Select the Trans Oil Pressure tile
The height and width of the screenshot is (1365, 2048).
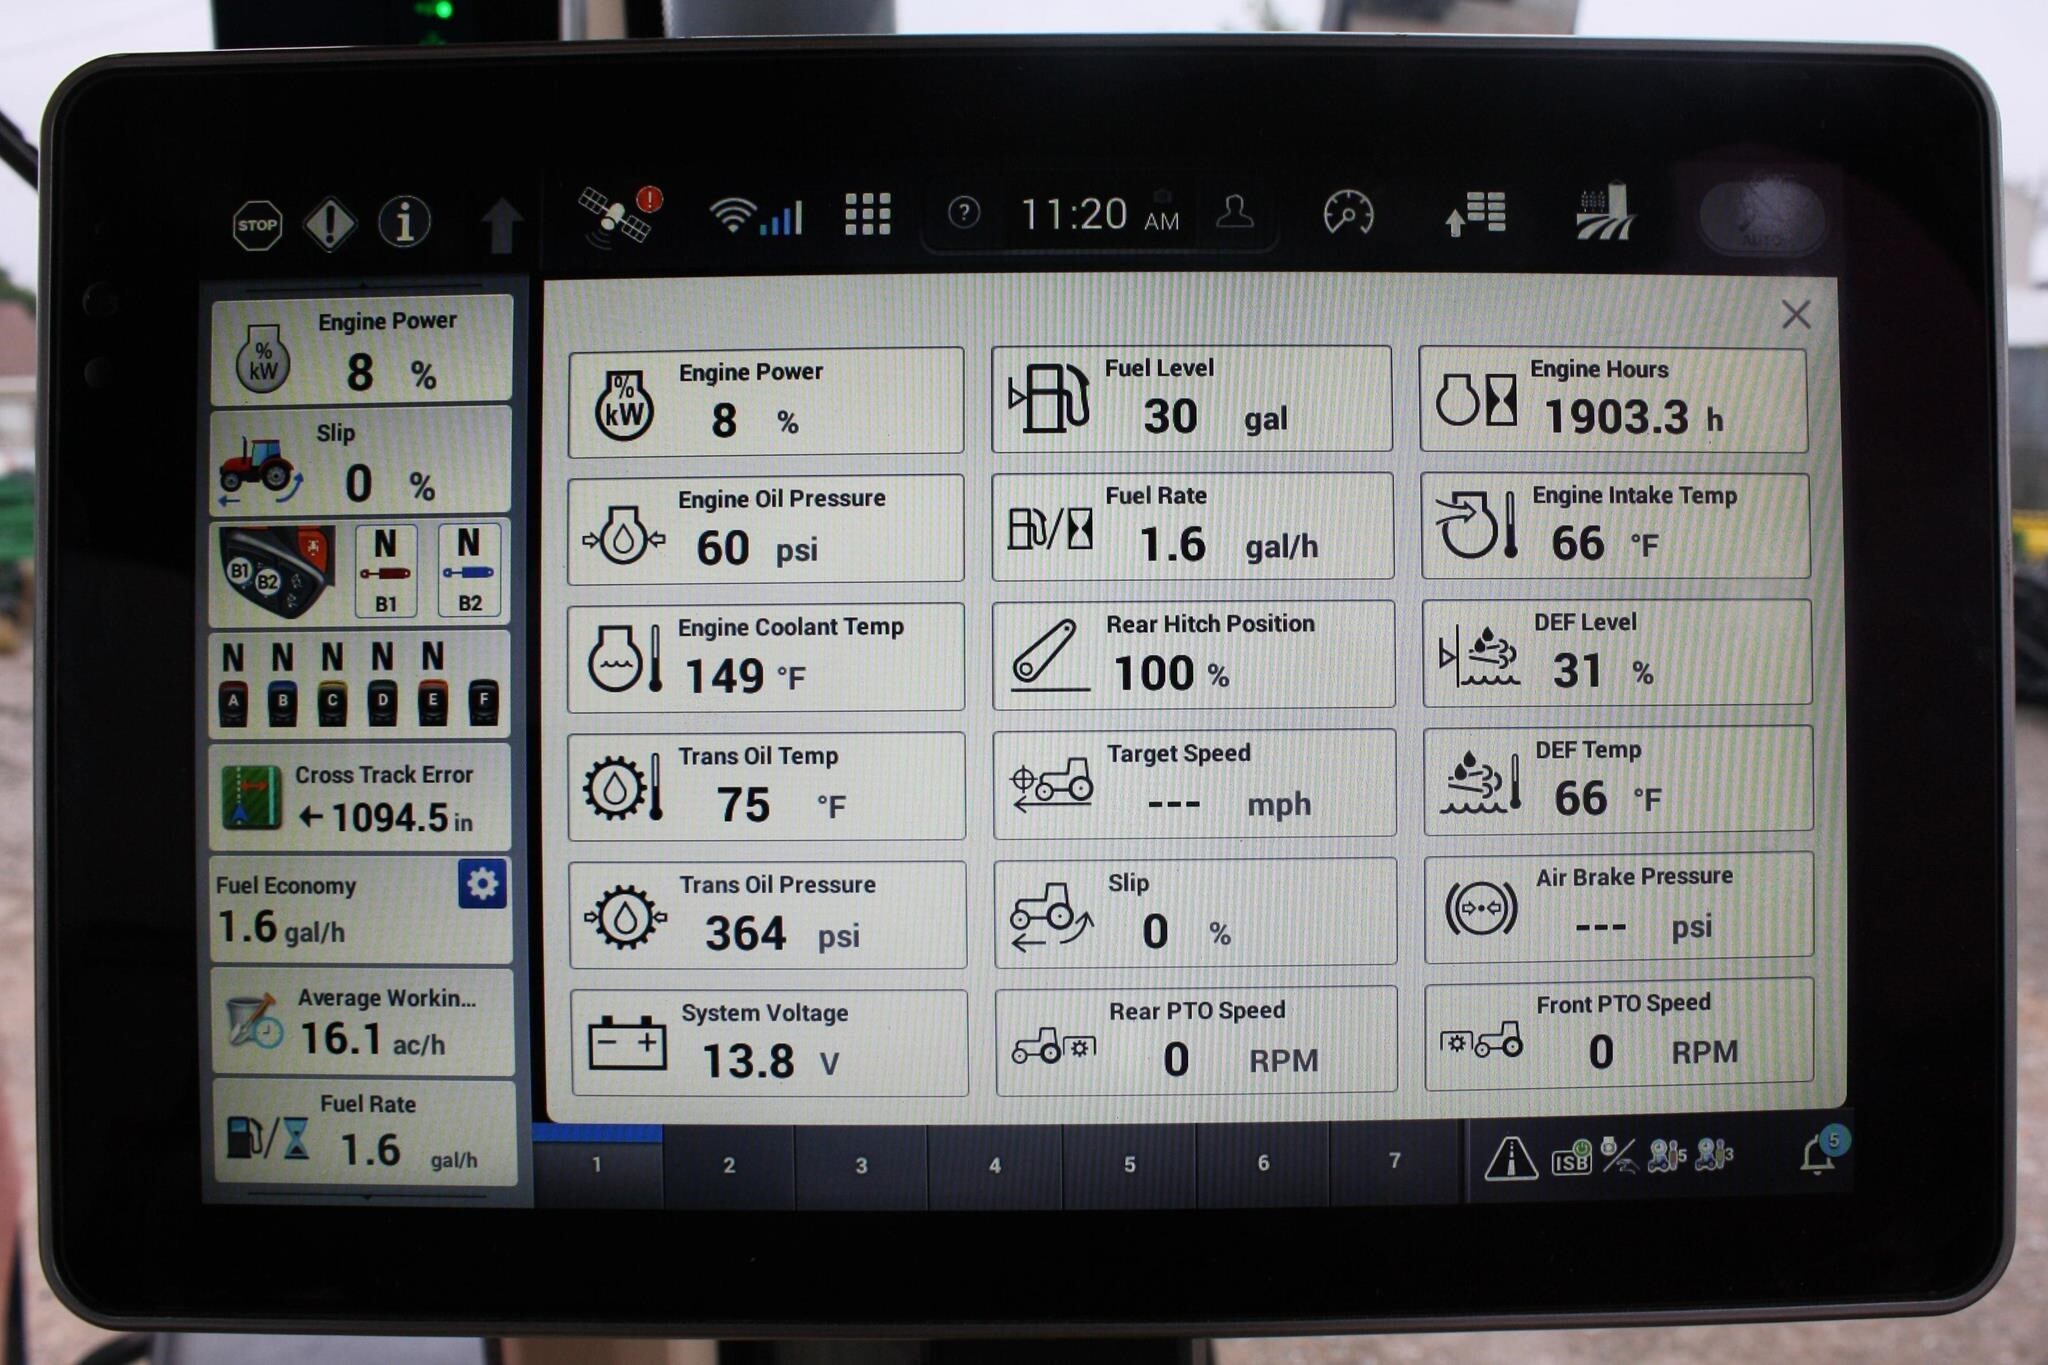[x=768, y=915]
